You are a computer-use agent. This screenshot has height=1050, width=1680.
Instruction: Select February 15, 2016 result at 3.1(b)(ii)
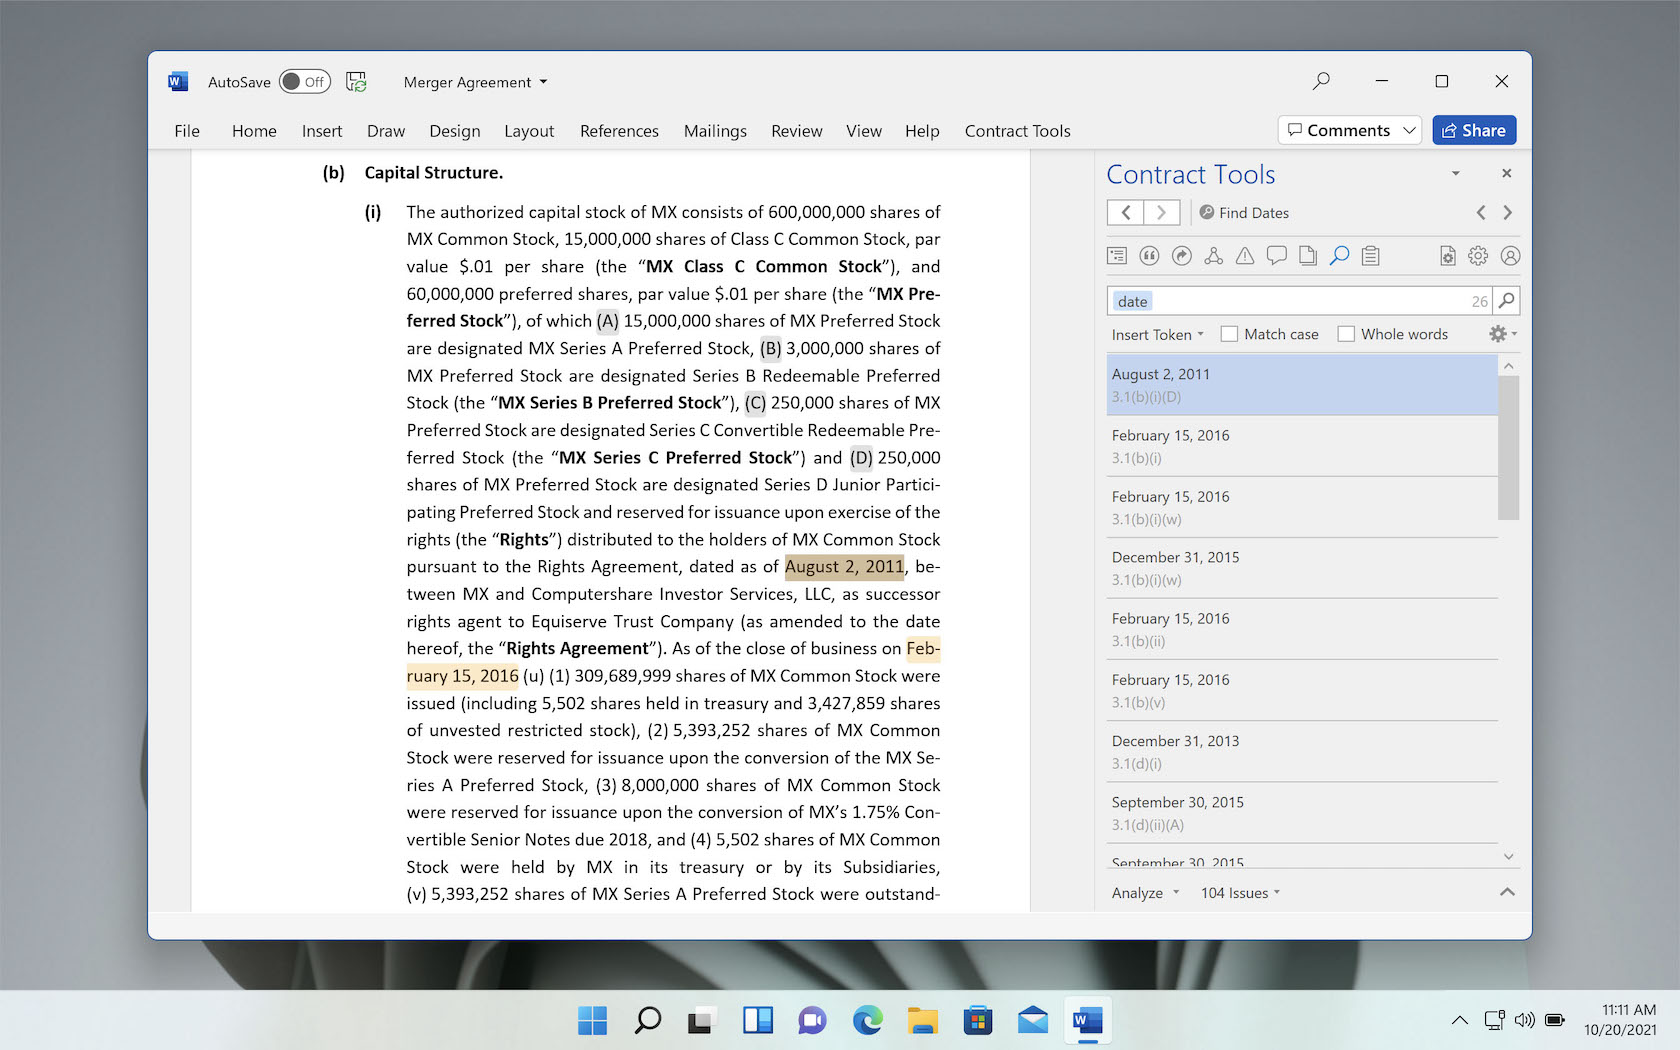pyautogui.click(x=1302, y=629)
